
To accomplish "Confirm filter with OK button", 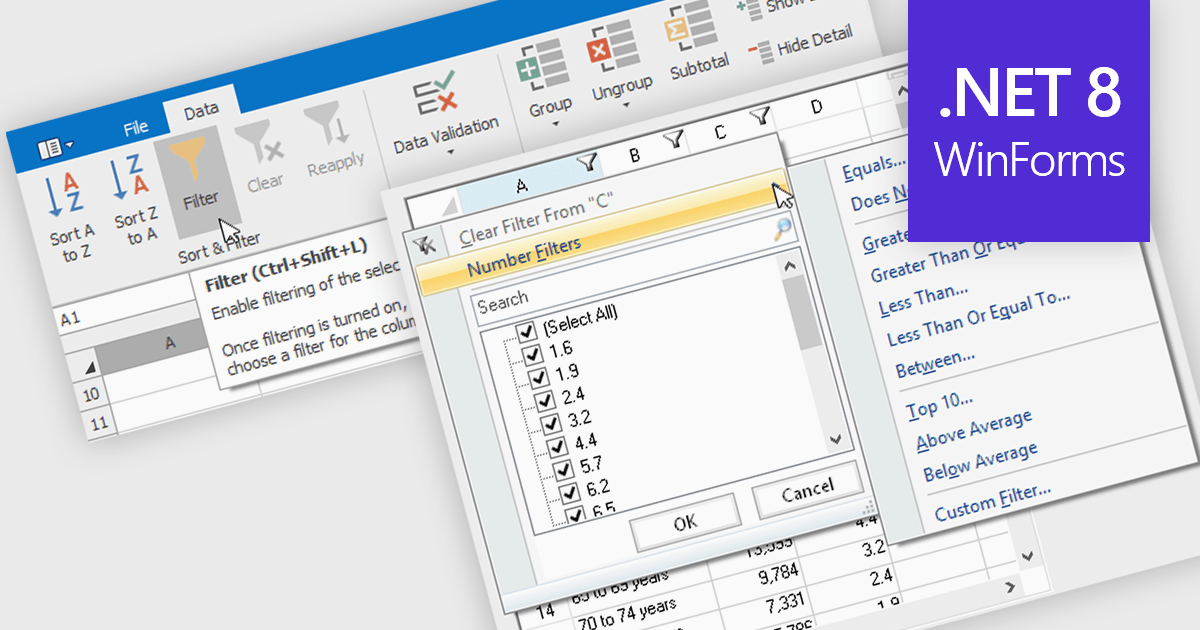I will point(685,522).
